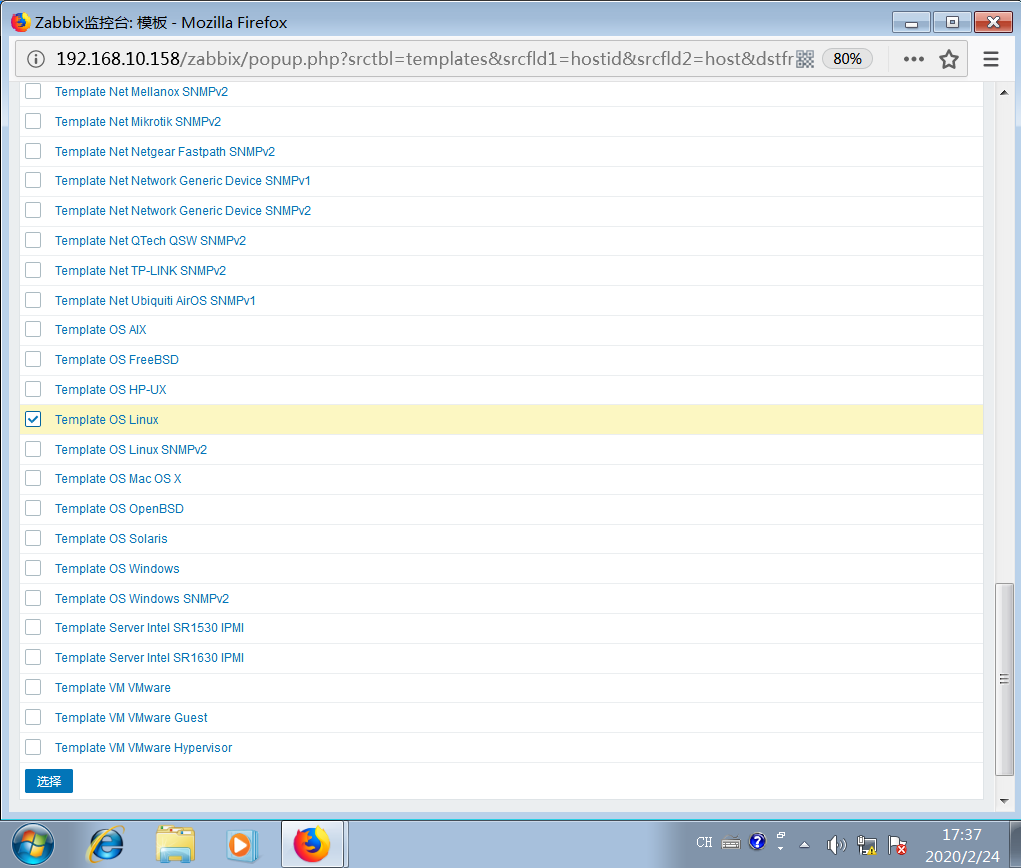This screenshot has width=1021, height=868.
Task: Click the address bar URL field
Action: point(423,59)
